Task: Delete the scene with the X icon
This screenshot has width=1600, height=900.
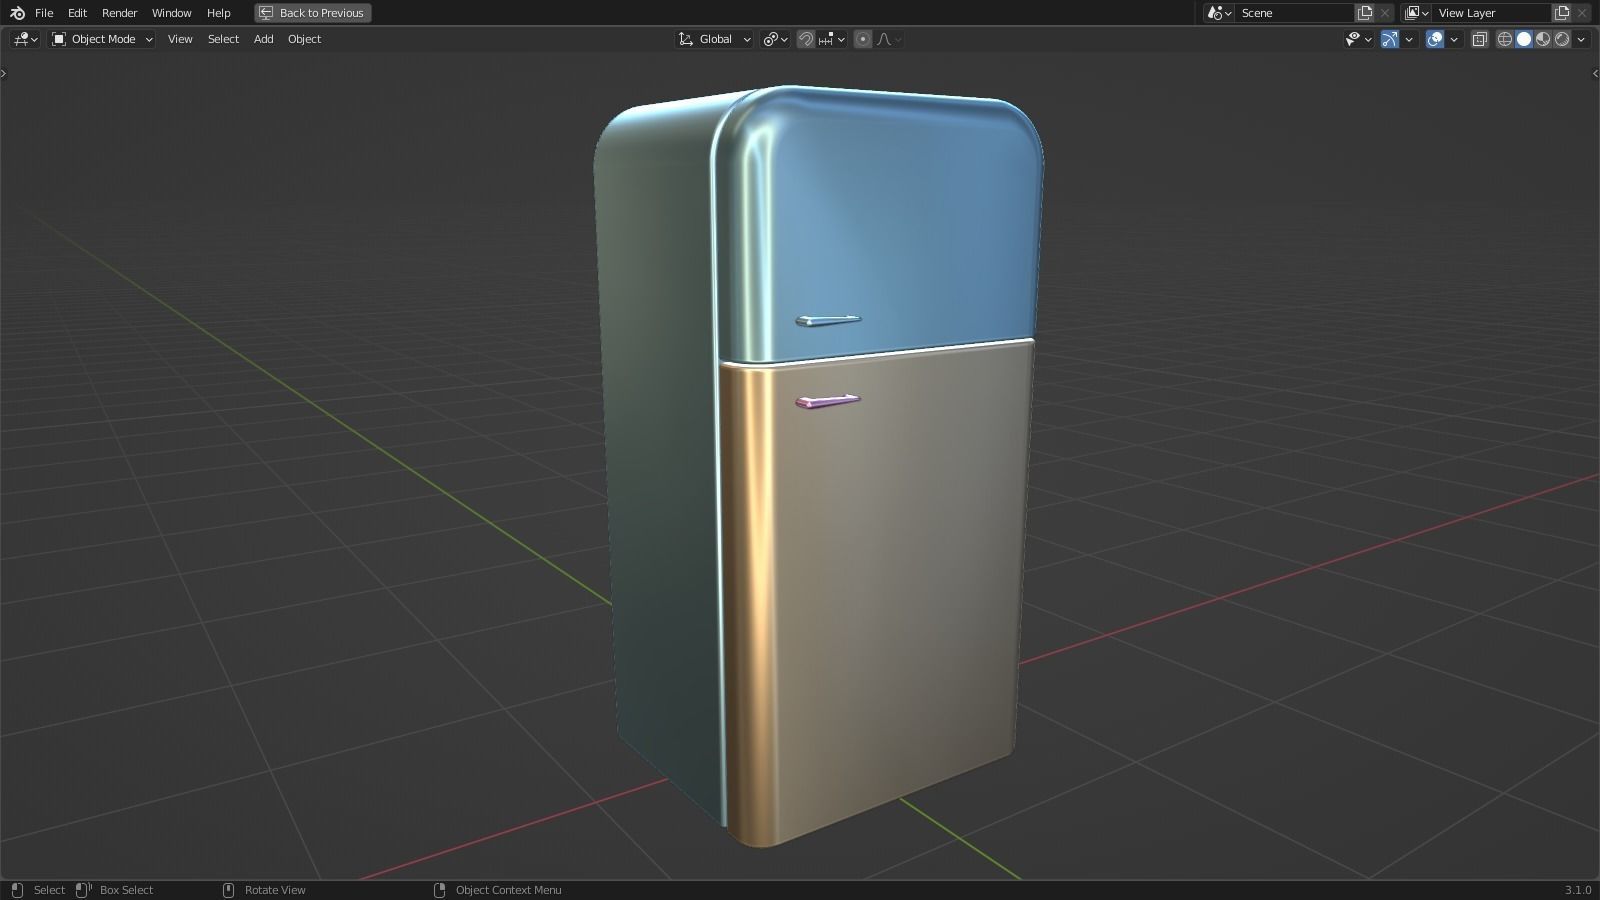Action: tap(1385, 13)
